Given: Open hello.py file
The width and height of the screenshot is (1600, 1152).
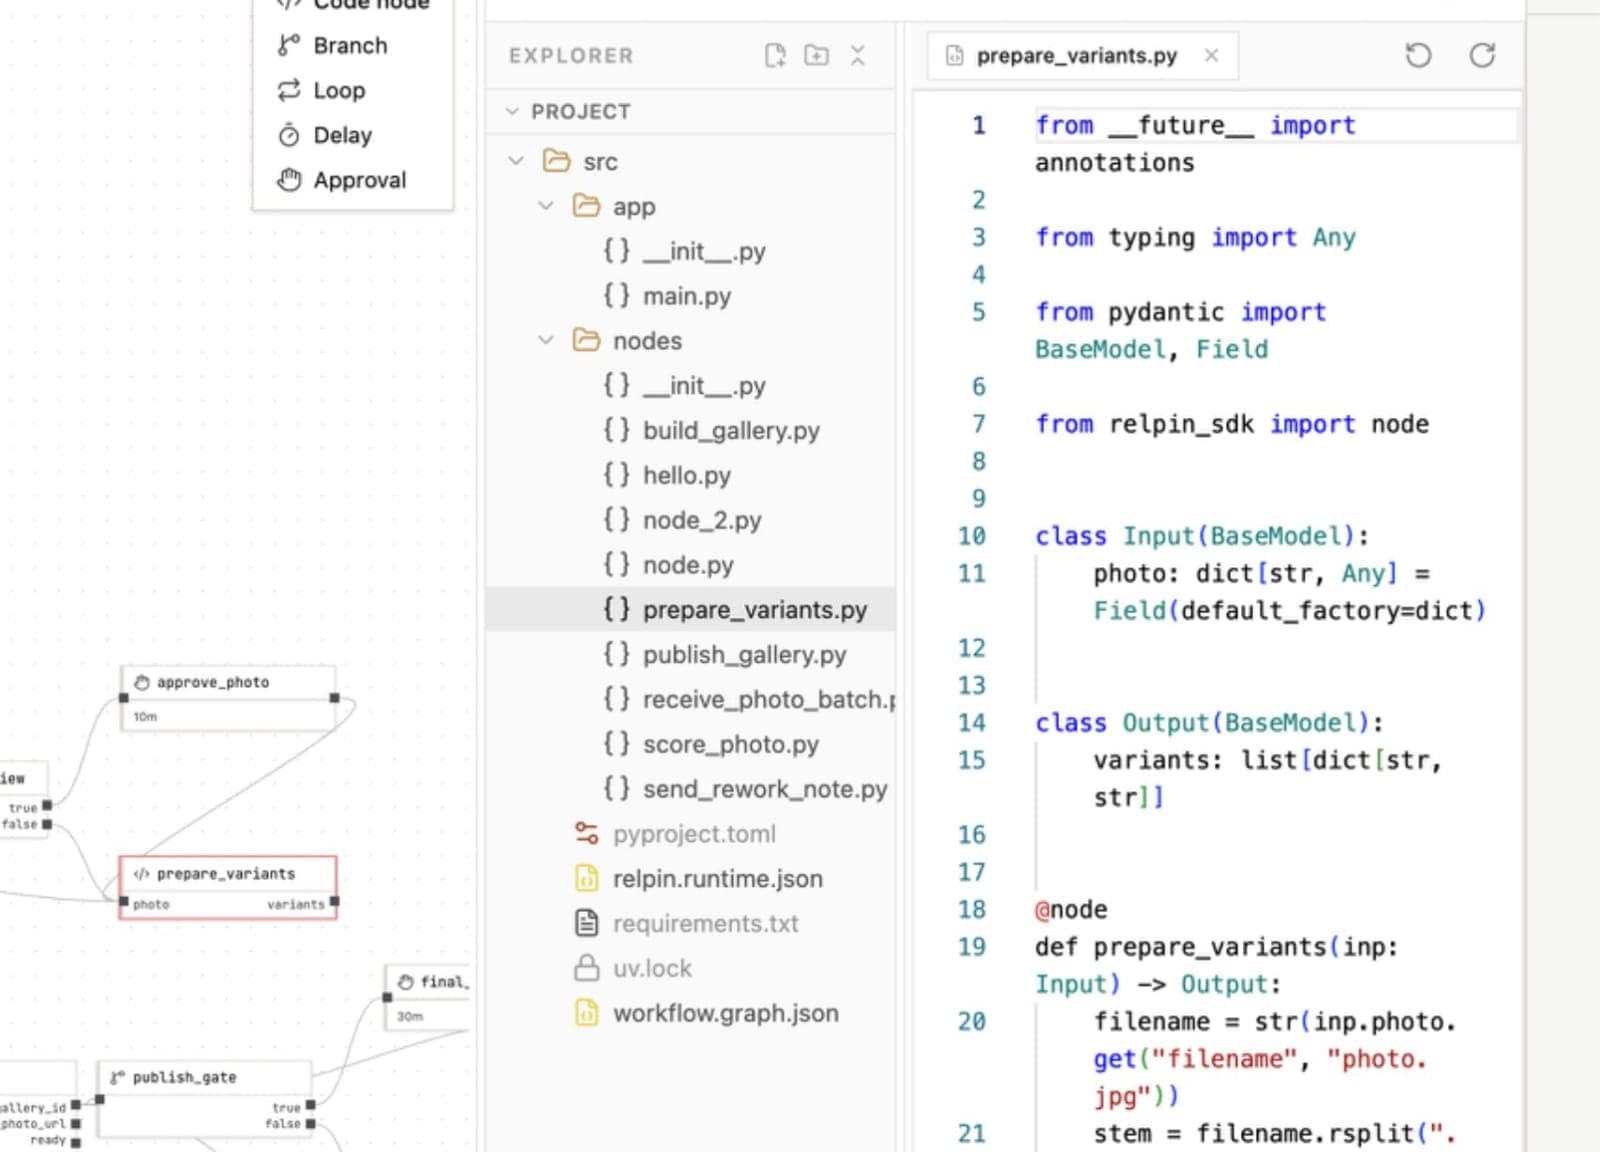Looking at the screenshot, I should tap(690, 475).
